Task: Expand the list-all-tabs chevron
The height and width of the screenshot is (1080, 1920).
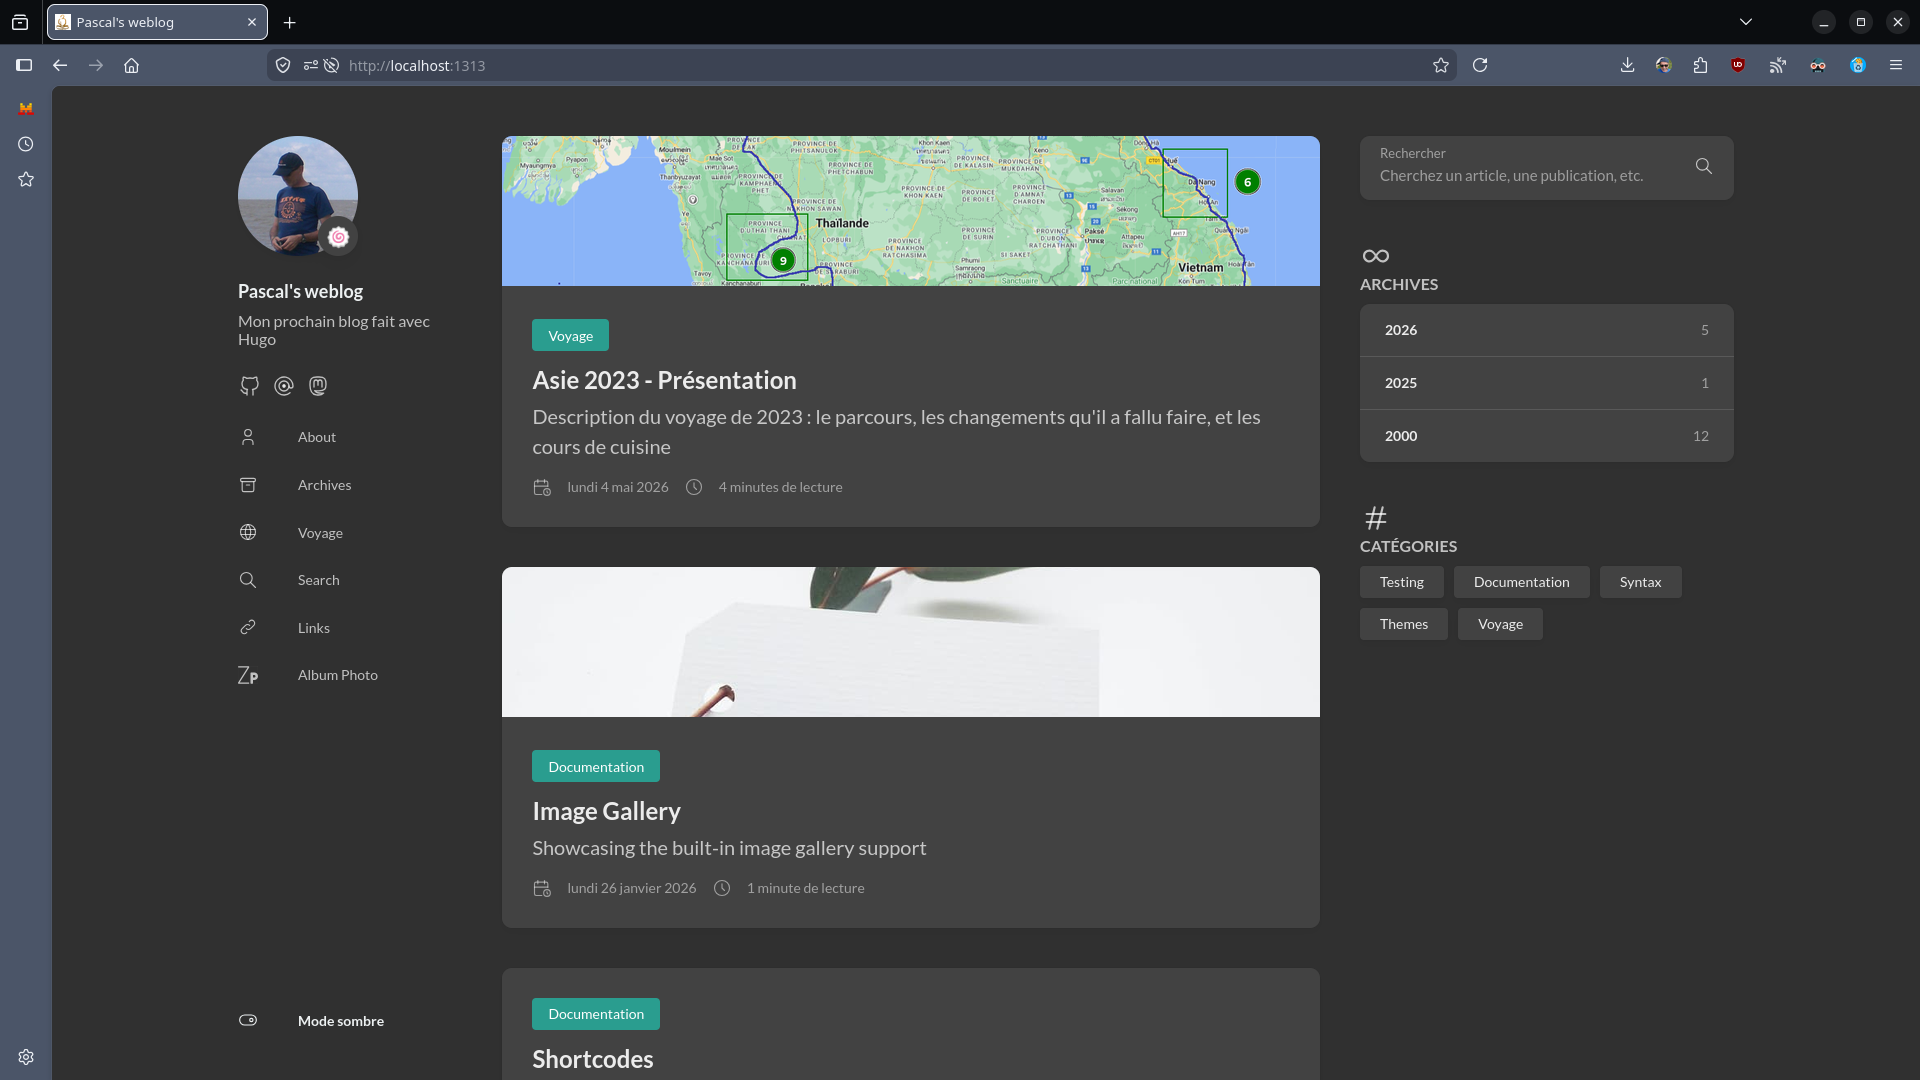Action: pos(1745,22)
